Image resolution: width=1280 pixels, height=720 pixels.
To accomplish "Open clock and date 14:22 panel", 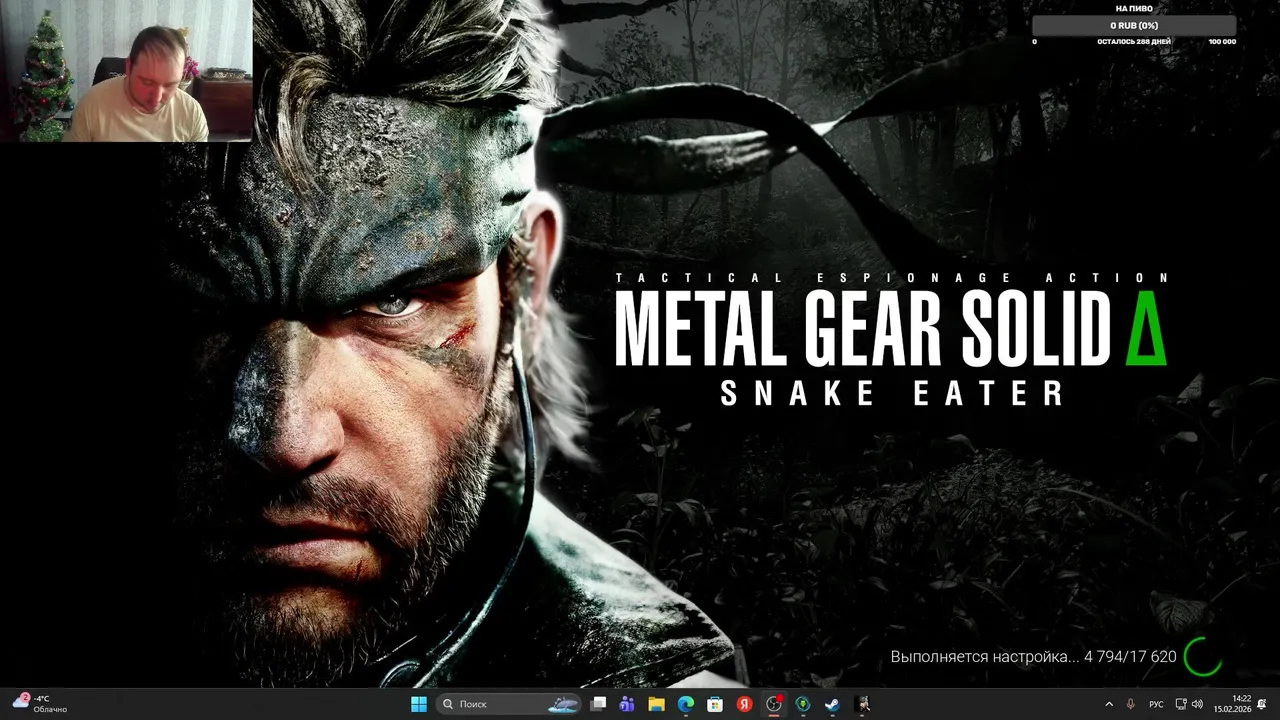I will pos(1233,704).
